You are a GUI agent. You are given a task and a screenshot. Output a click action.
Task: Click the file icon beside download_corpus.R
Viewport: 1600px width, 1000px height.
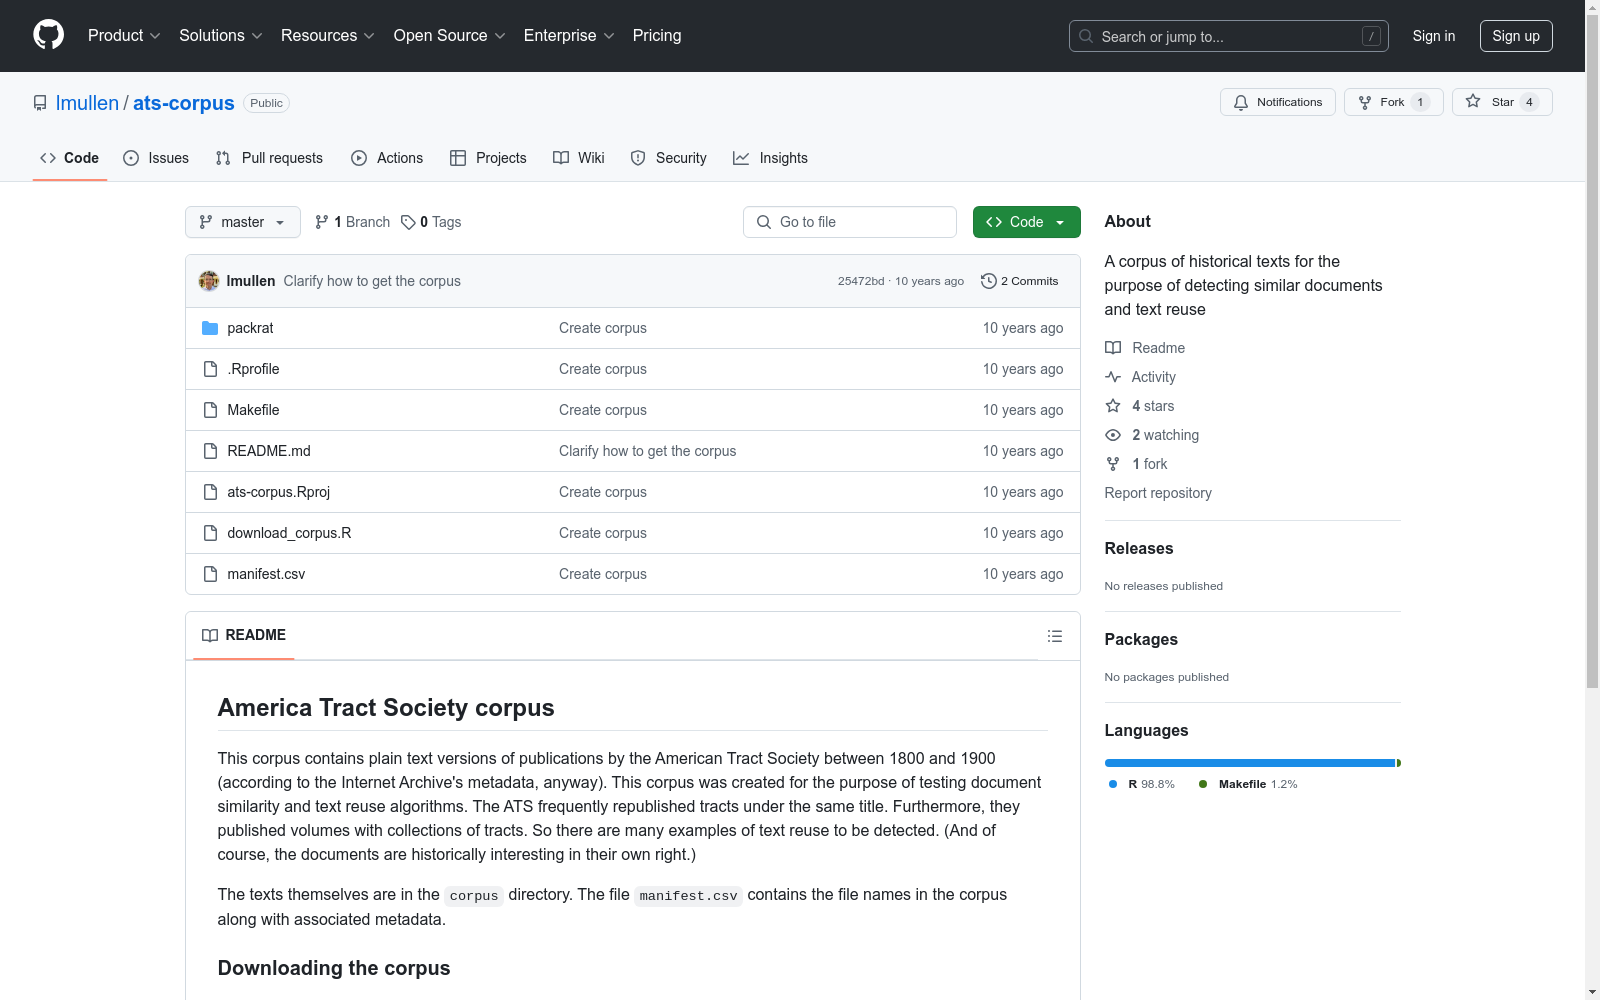(210, 533)
